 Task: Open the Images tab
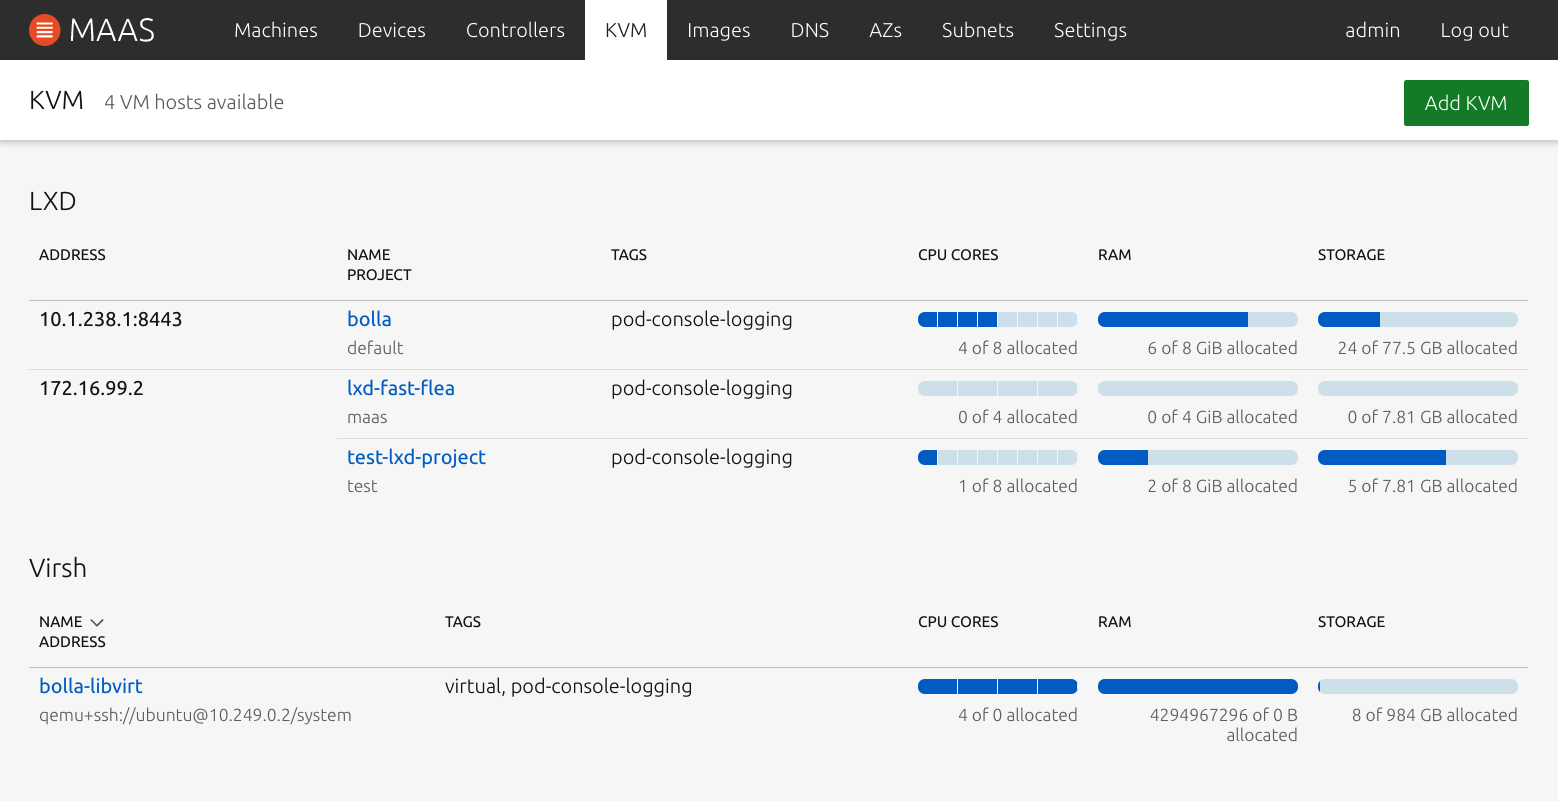718,30
